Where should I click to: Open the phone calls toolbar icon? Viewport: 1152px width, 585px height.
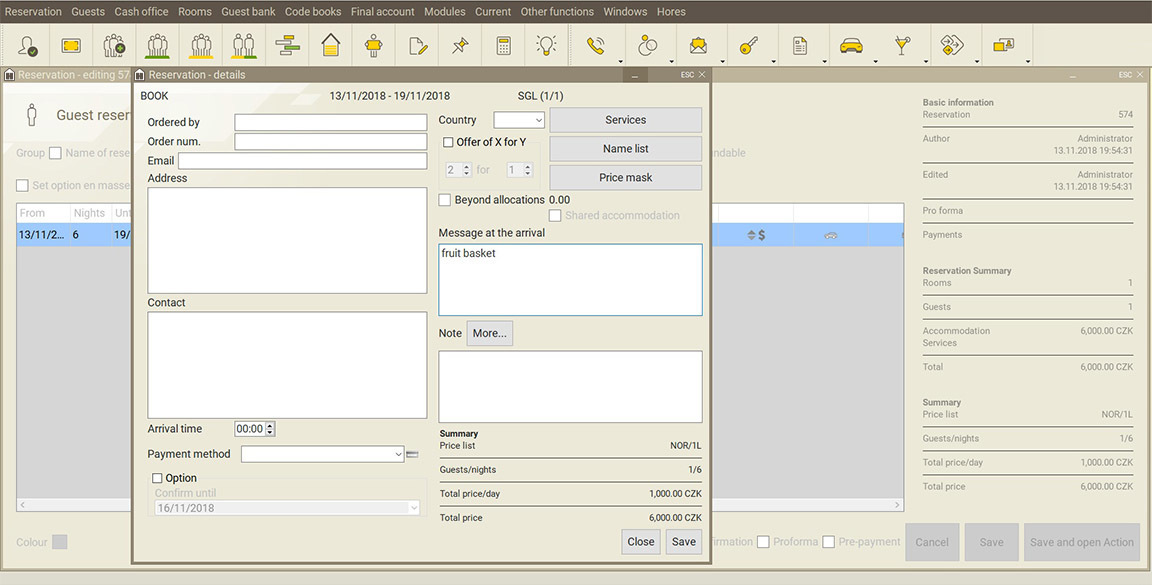click(596, 46)
